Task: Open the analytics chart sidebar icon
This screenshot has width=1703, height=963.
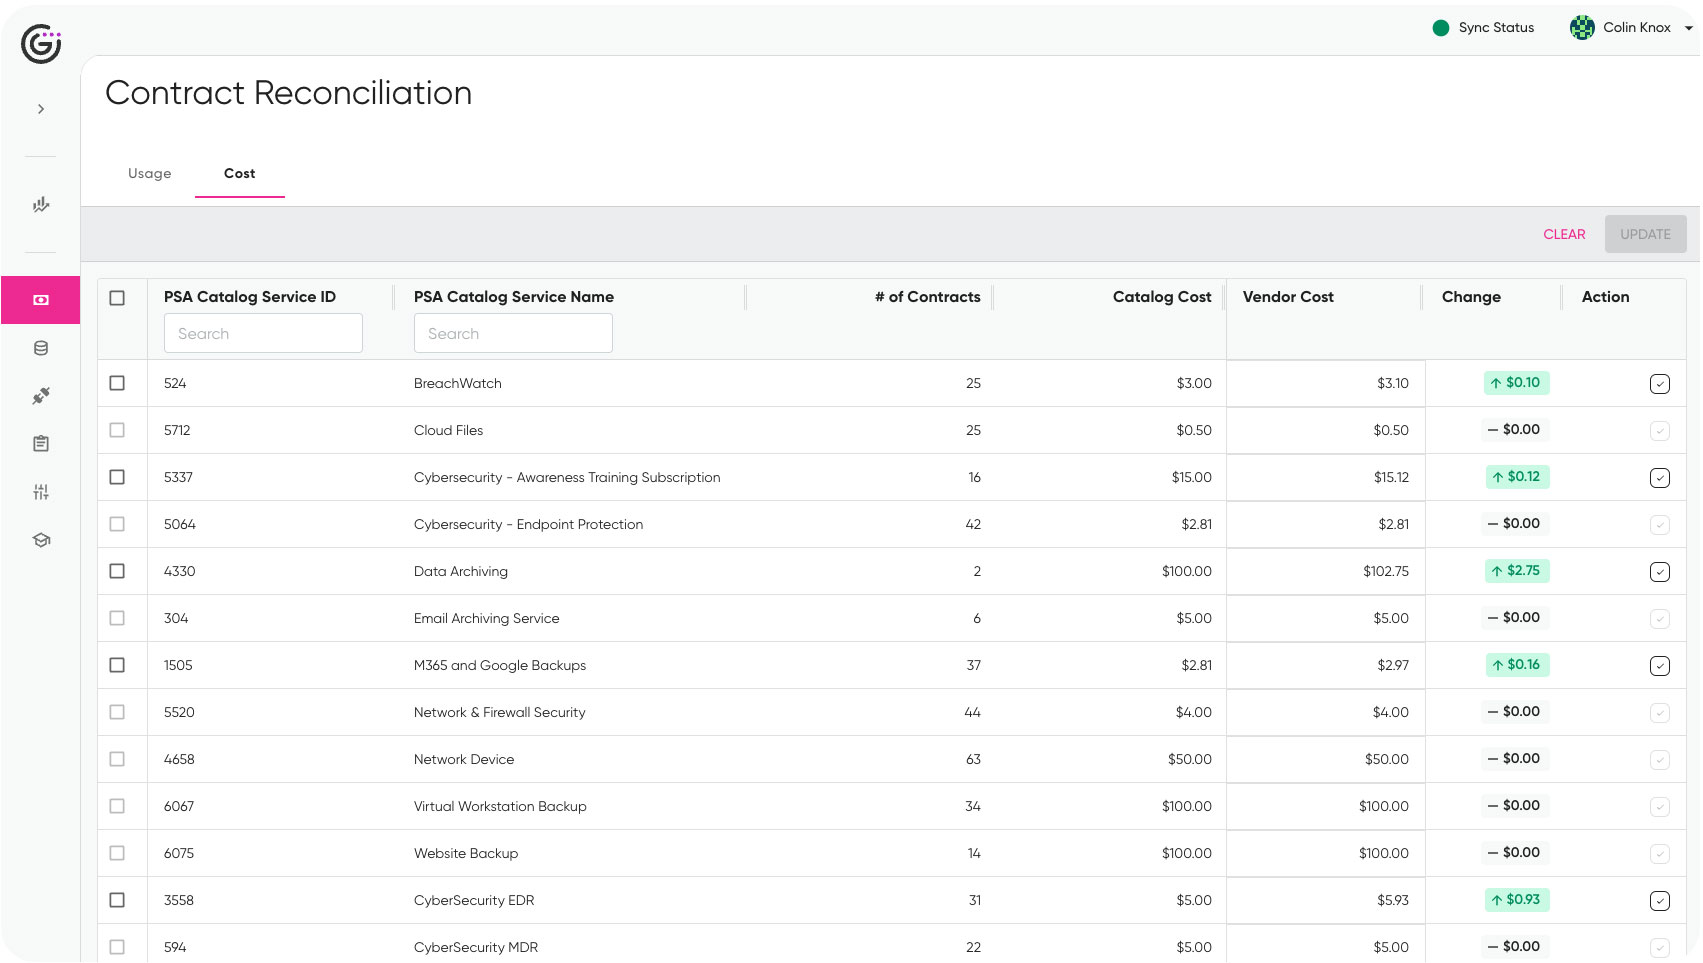Action: point(41,205)
